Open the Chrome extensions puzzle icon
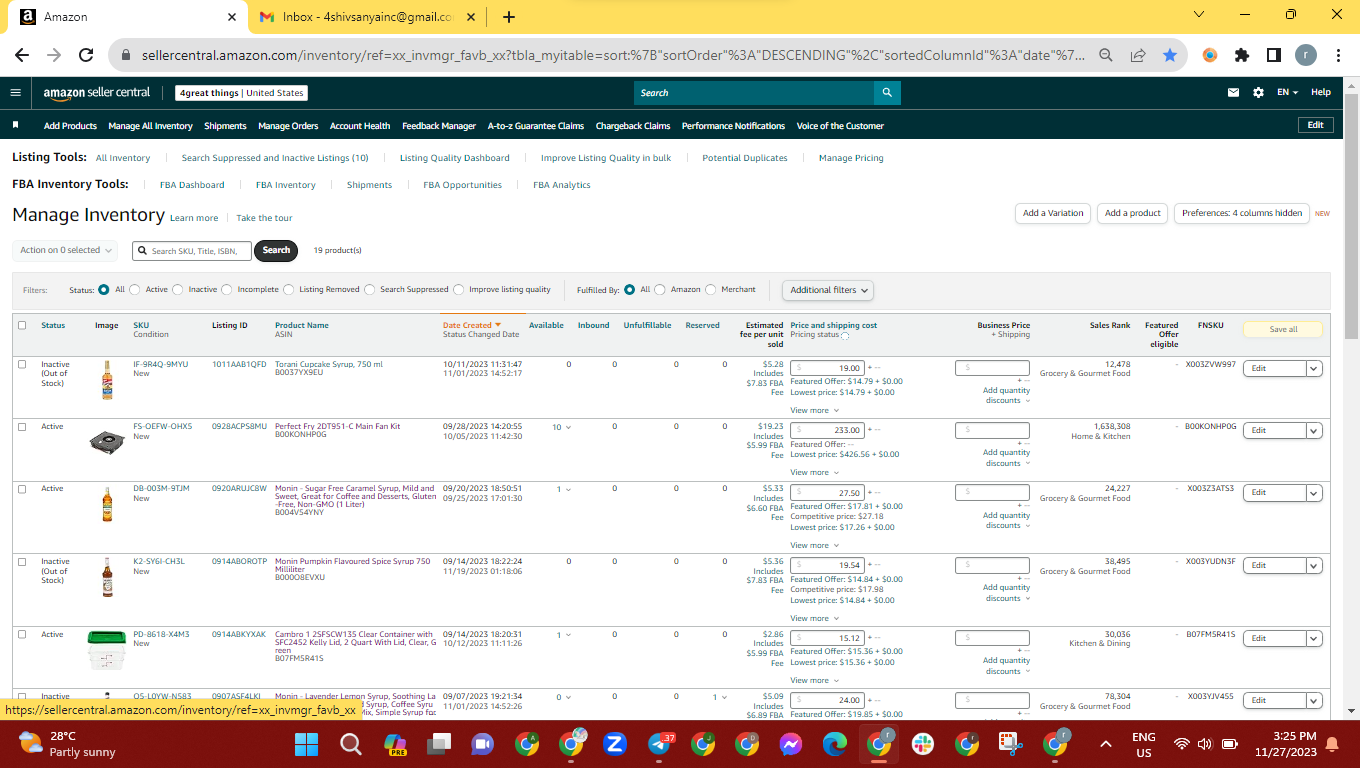Screen dimensions: 1360x768 (x=1242, y=56)
